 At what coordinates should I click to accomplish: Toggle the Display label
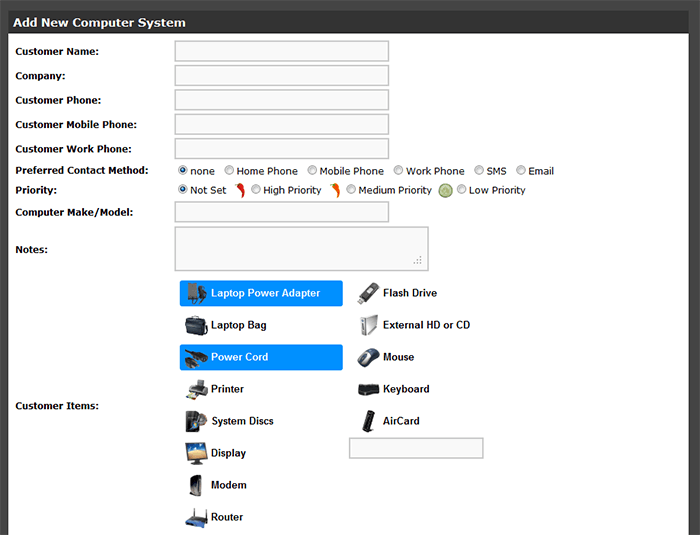click(228, 453)
